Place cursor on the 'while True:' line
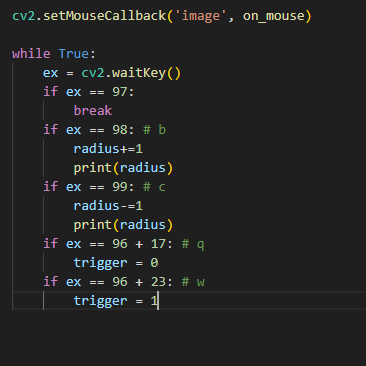366x366 pixels. (54, 54)
